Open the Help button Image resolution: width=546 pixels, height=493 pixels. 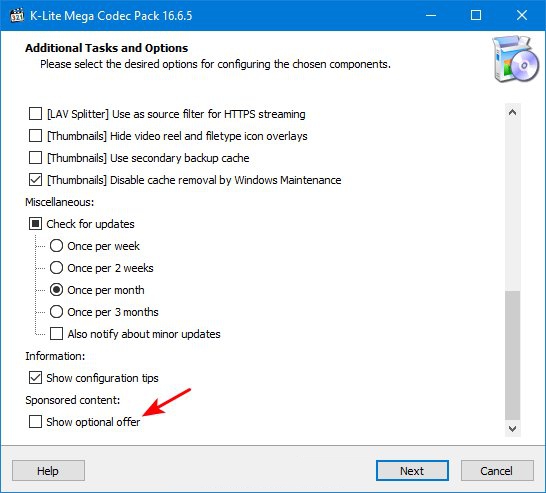pos(48,471)
